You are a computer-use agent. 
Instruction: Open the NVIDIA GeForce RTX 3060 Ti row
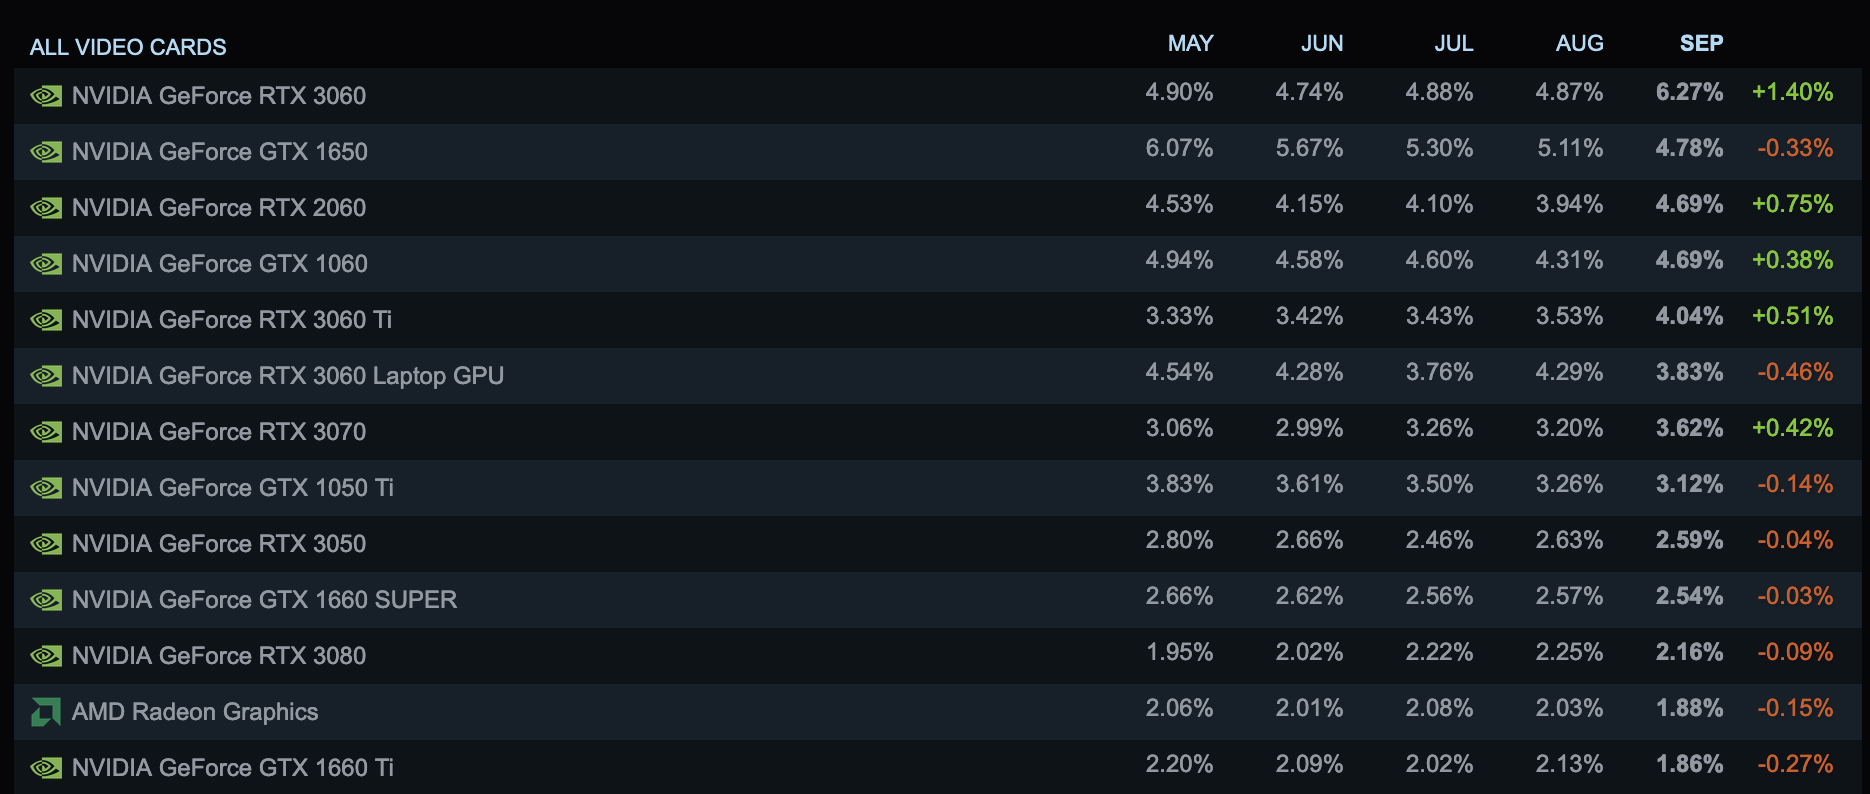coord(232,320)
